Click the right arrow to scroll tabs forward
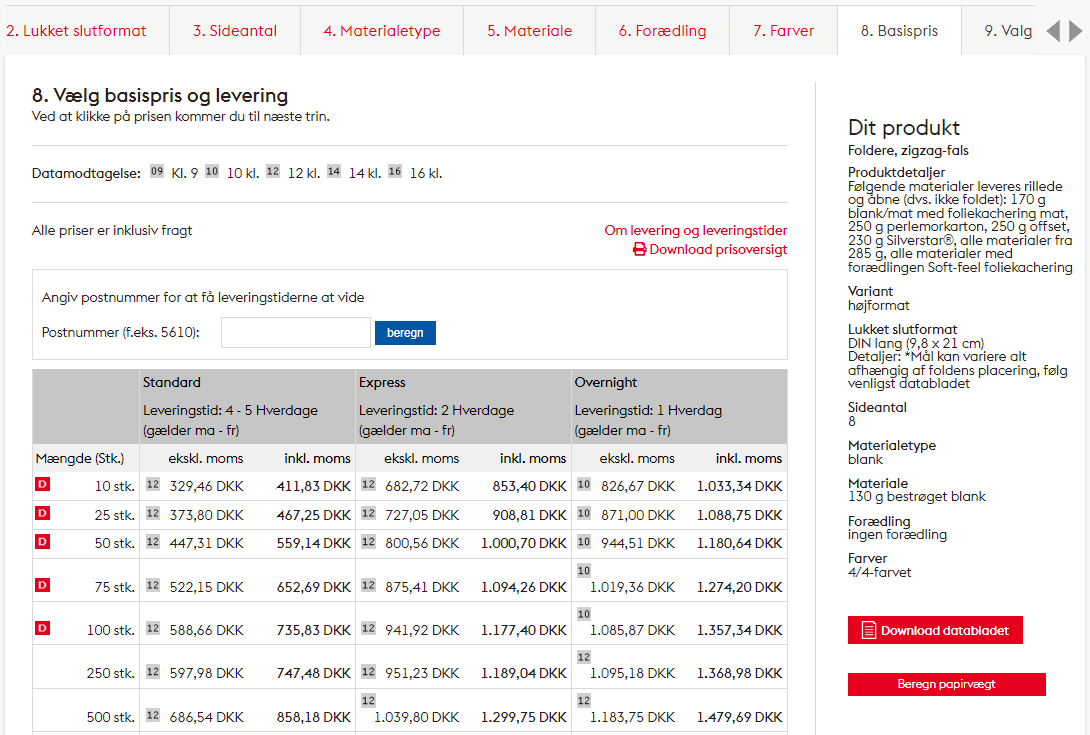Screen dimensions: 1090x735 click(x=1076, y=31)
